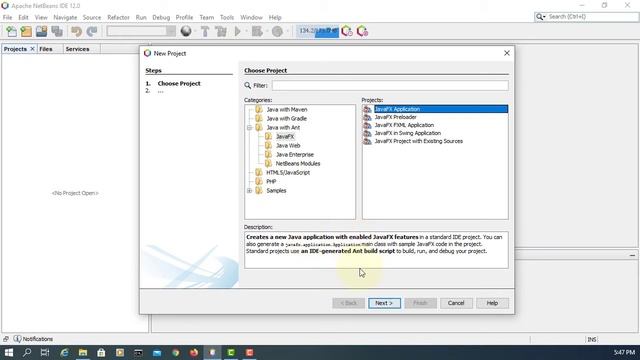Select JavaFX in Swing Application project type
Viewport: 640px width, 360px height.
coord(408,133)
